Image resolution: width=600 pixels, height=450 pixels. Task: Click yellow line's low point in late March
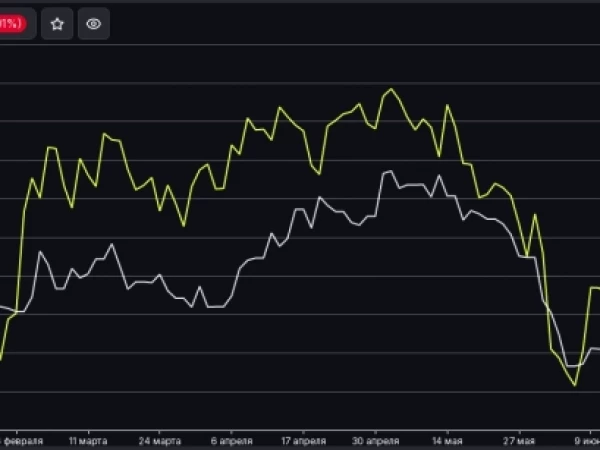point(184,226)
